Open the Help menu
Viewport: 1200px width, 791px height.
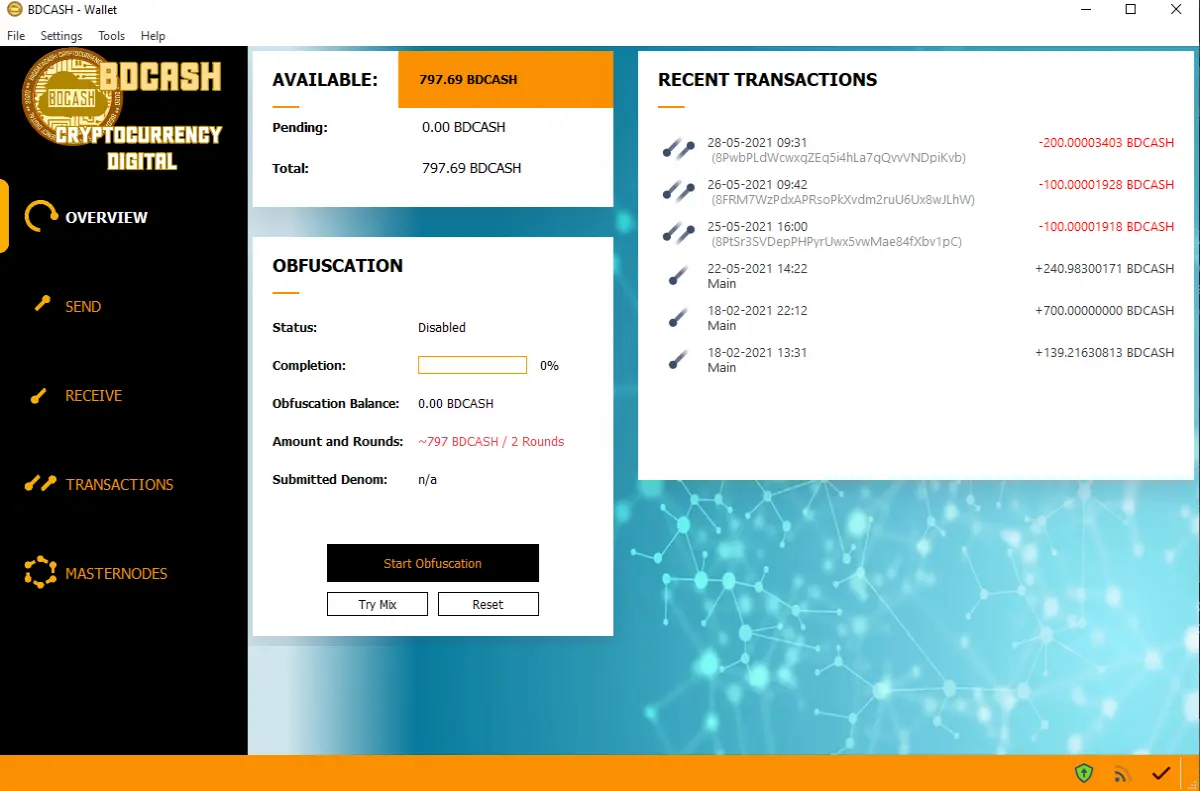tap(153, 36)
